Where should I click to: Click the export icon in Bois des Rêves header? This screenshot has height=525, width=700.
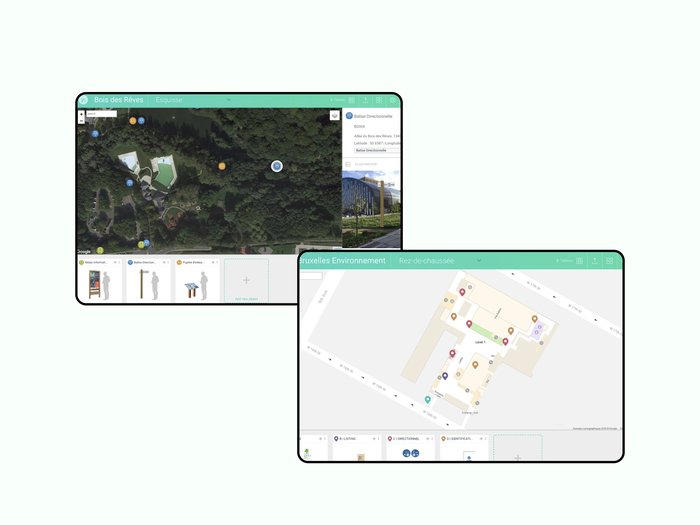pos(365,100)
